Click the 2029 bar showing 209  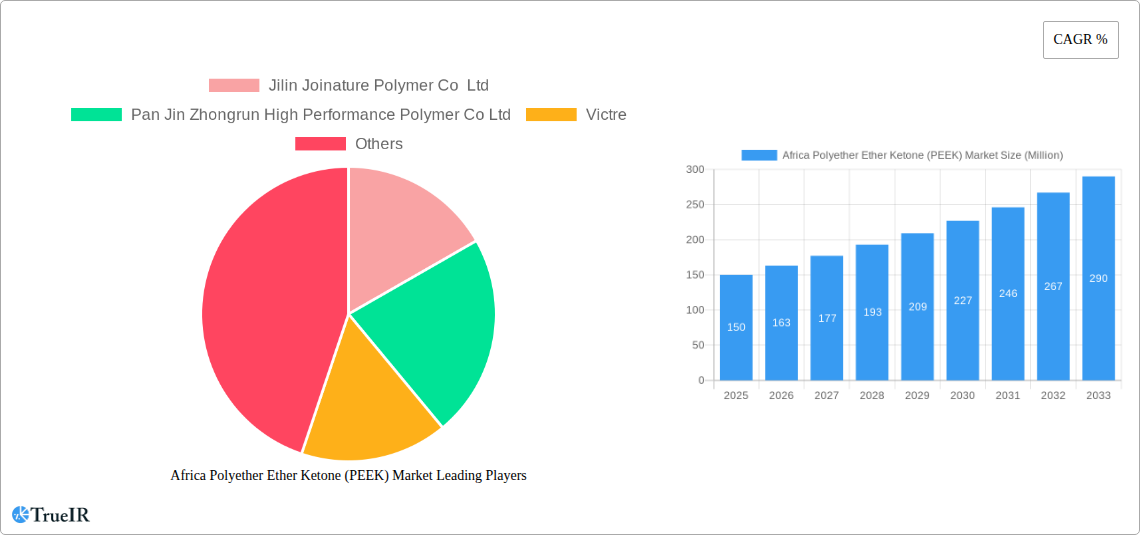point(917,306)
